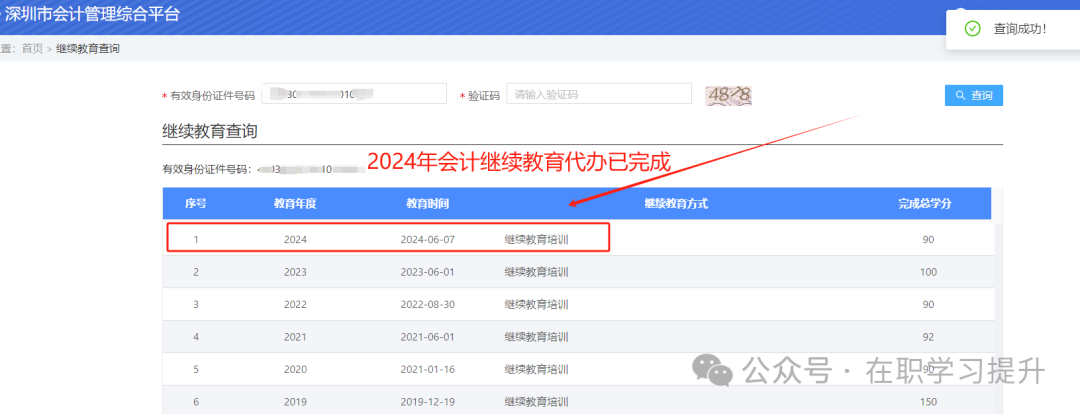Click the green success check icon
Image resolution: width=1080 pixels, height=414 pixels.
point(972,29)
